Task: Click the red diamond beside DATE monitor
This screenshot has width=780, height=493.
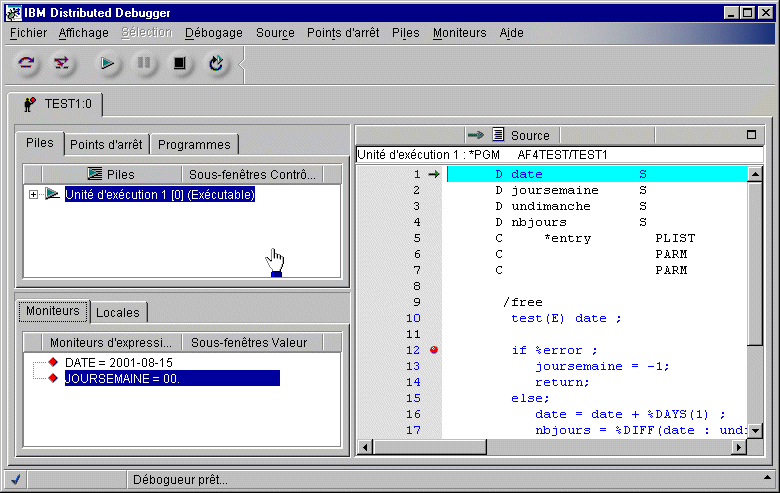Action: (53, 362)
